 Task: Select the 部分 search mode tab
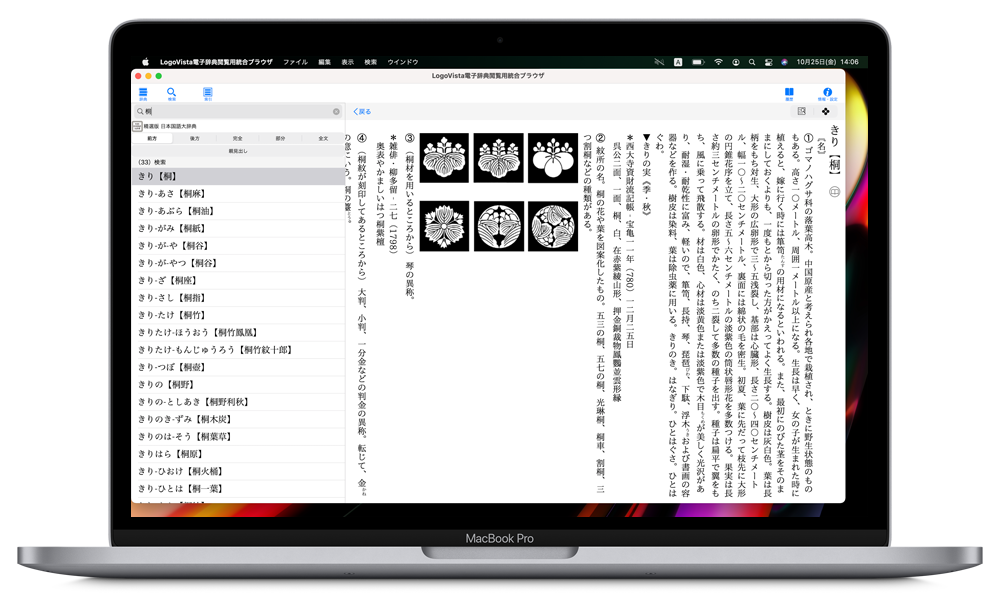280,138
